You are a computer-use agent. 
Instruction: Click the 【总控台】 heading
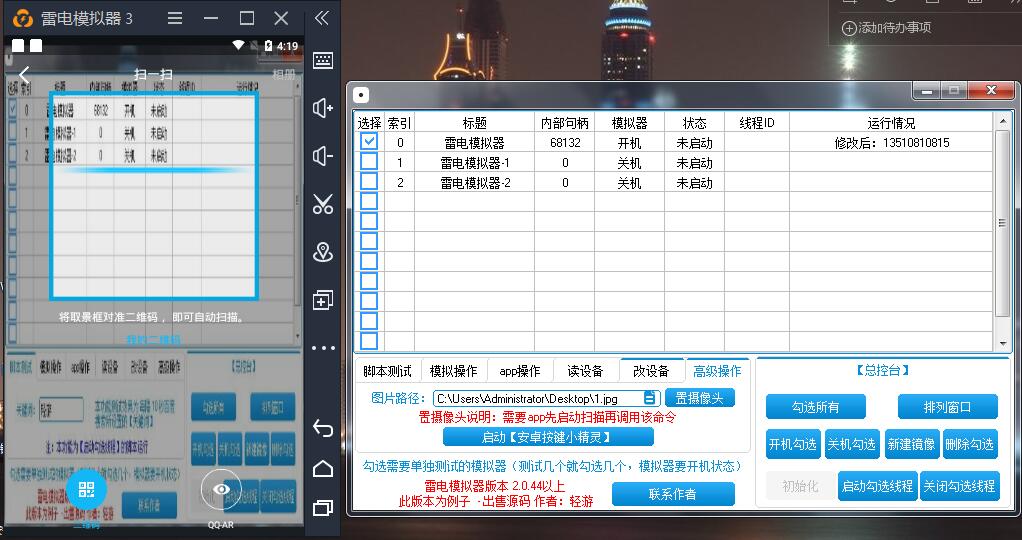pos(883,370)
